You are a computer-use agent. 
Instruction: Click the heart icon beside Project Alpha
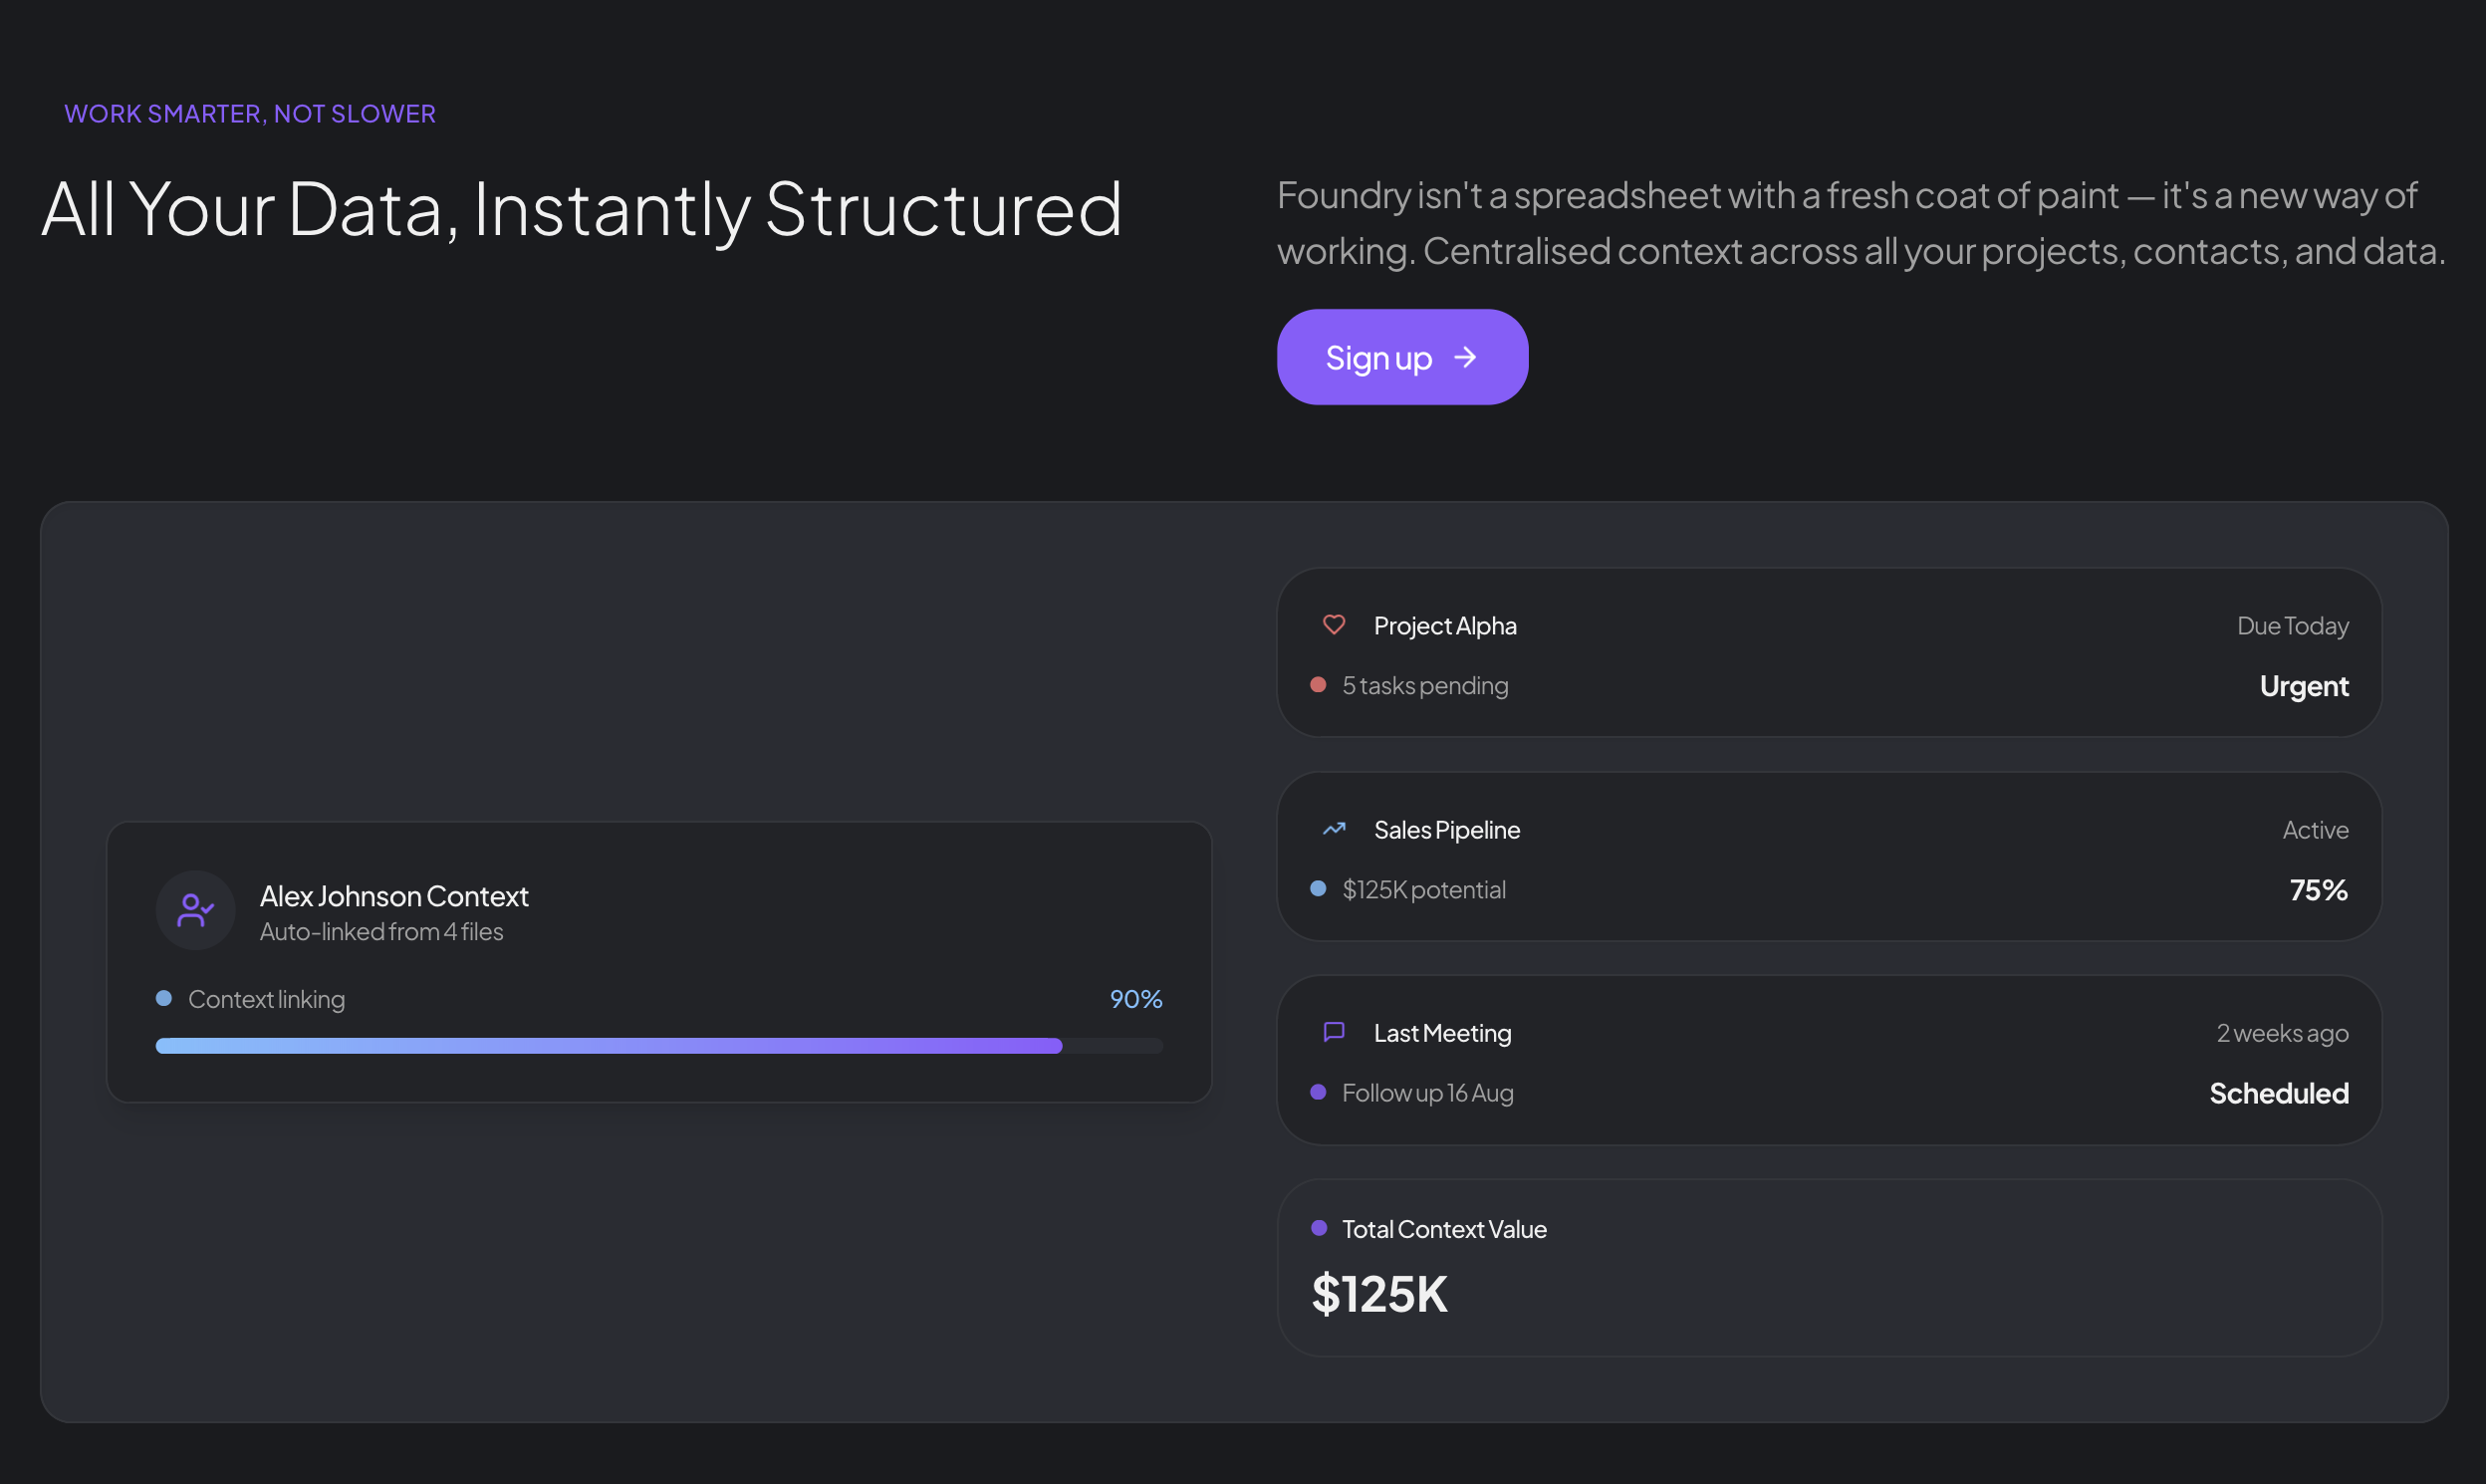[1334, 625]
